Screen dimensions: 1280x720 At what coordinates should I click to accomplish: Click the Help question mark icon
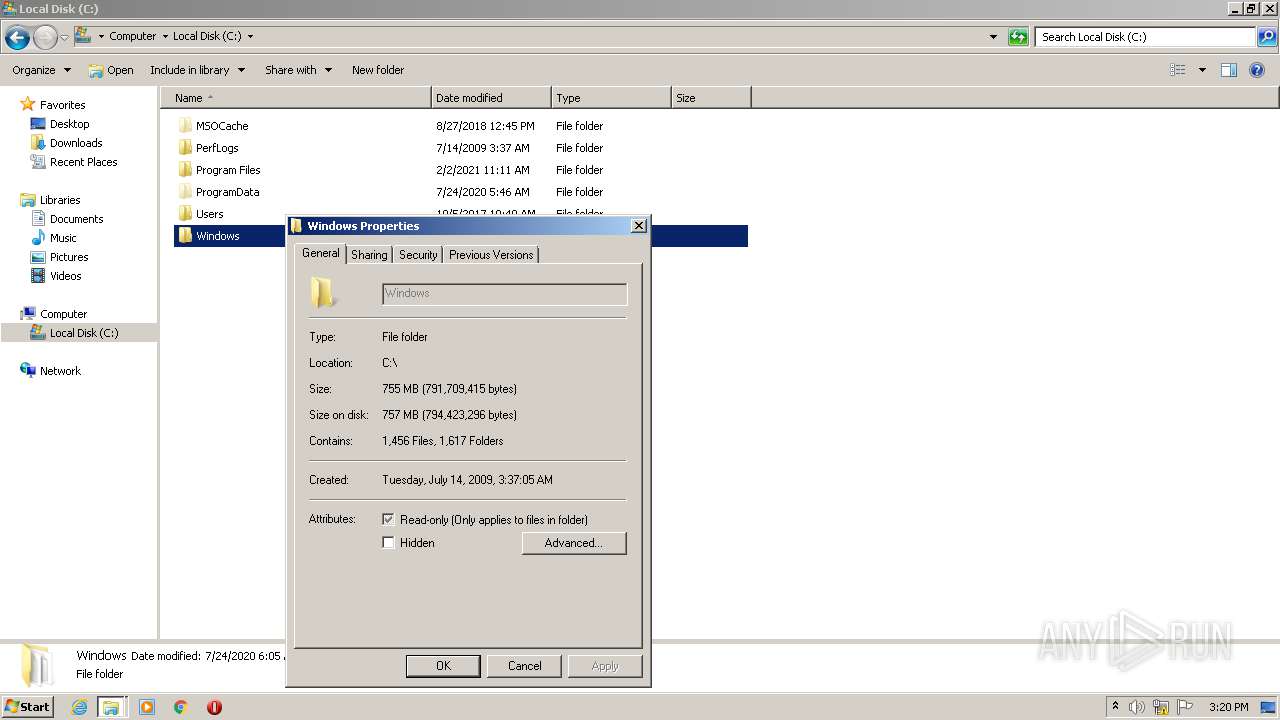tap(1257, 70)
